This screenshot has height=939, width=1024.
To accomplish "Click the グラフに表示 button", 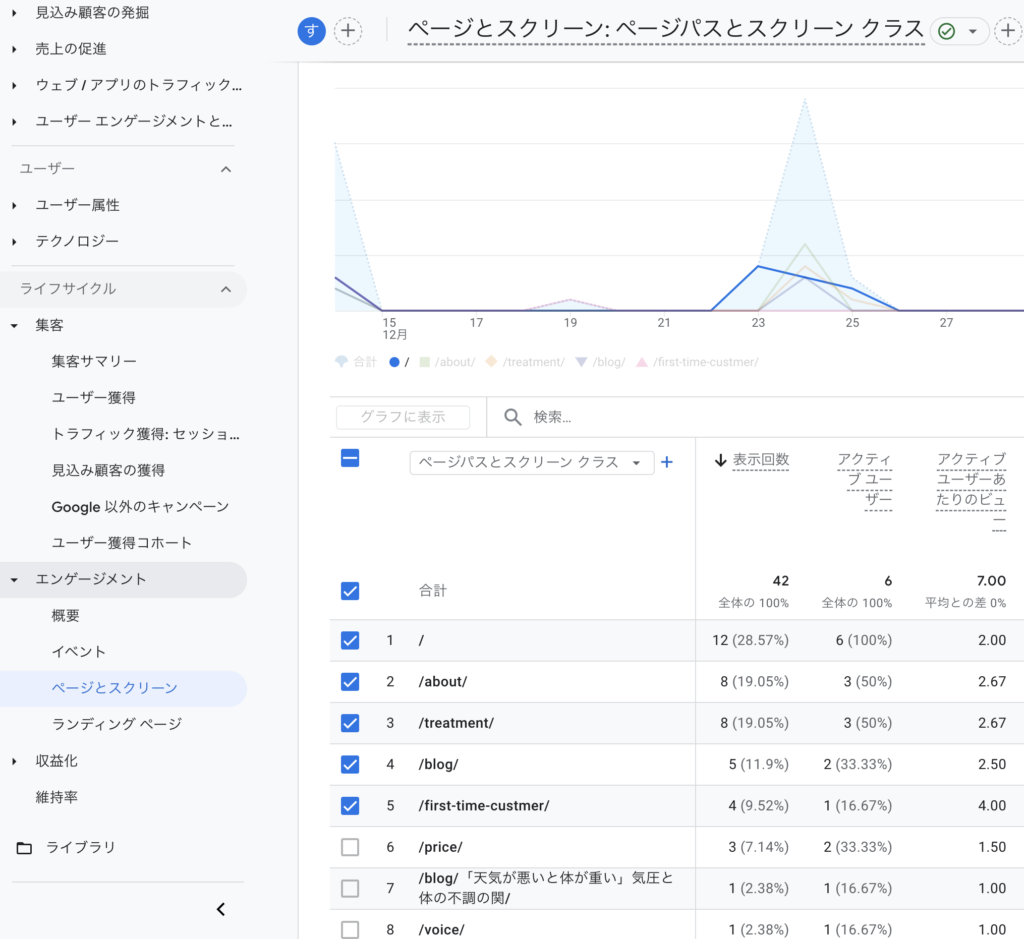I will (x=402, y=417).
